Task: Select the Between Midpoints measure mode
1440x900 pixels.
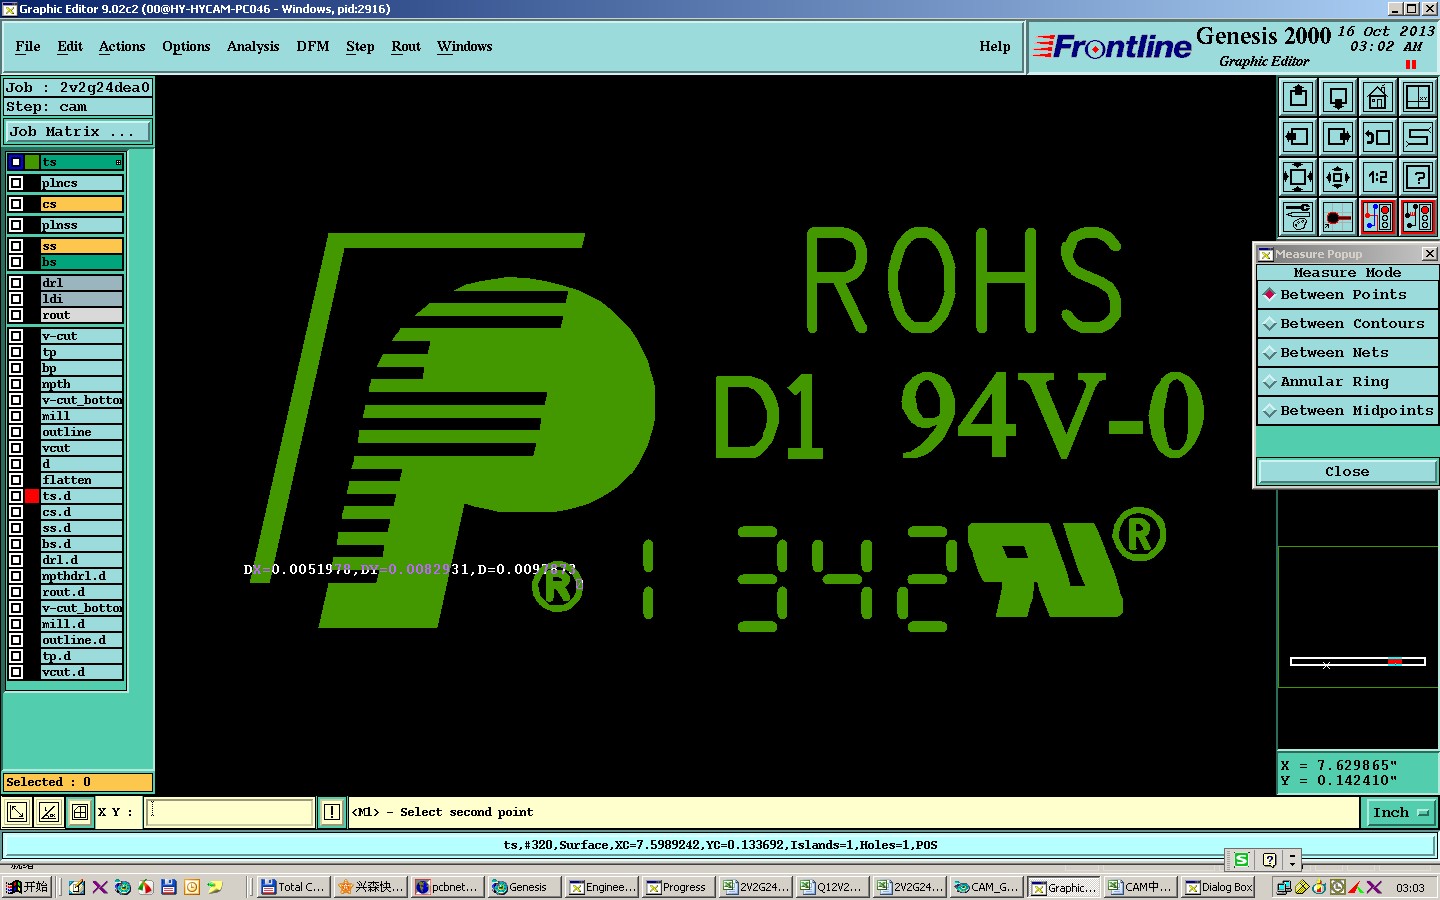Action: [x=1347, y=411]
